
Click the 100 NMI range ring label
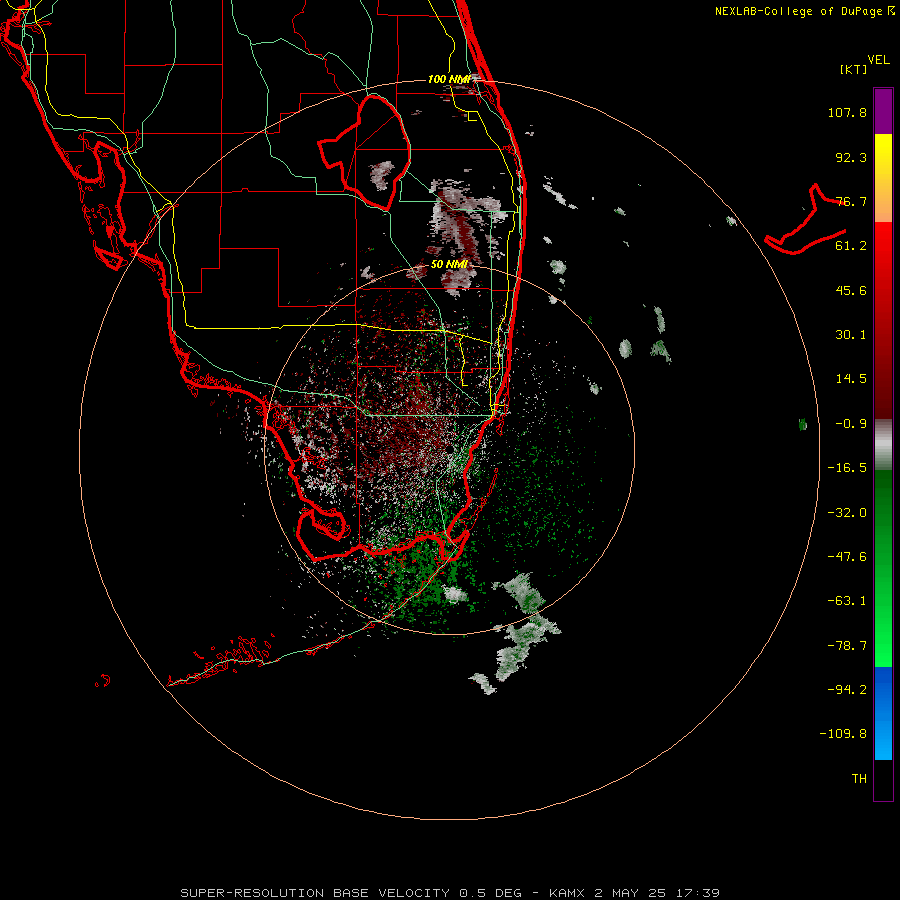[x=448, y=79]
